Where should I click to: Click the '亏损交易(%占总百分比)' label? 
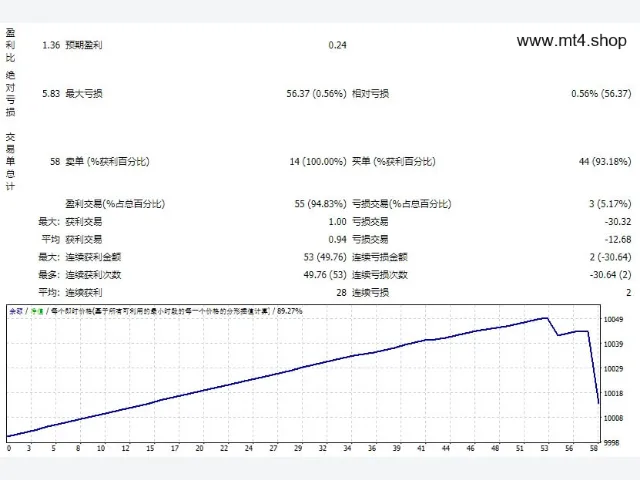point(402,204)
